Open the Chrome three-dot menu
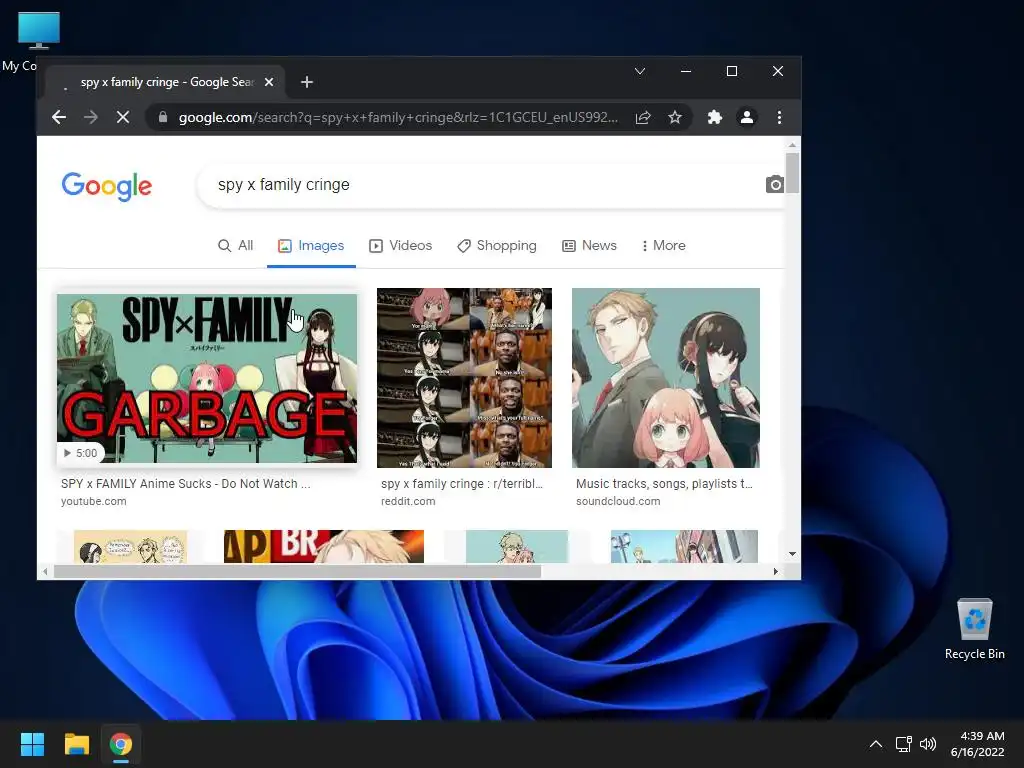 (x=779, y=118)
